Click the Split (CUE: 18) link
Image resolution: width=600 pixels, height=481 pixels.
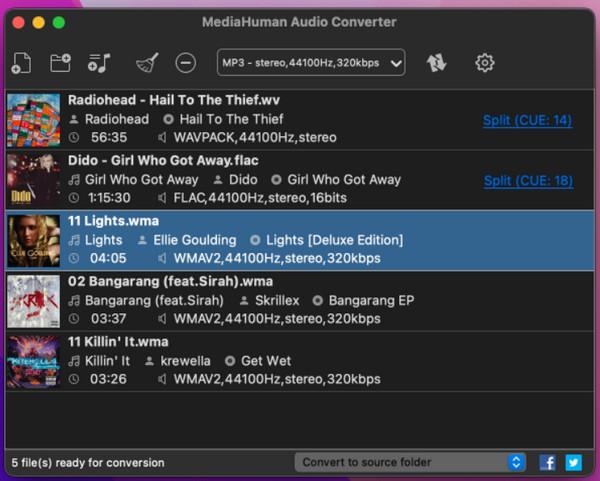coord(528,181)
